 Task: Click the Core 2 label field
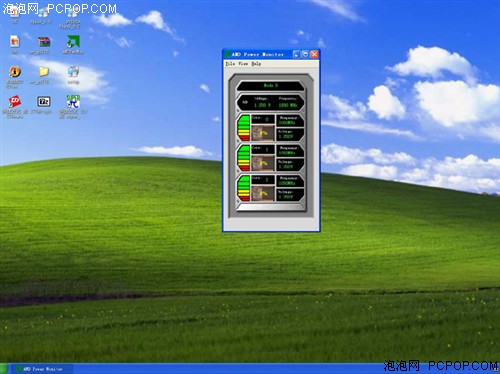click(263, 180)
